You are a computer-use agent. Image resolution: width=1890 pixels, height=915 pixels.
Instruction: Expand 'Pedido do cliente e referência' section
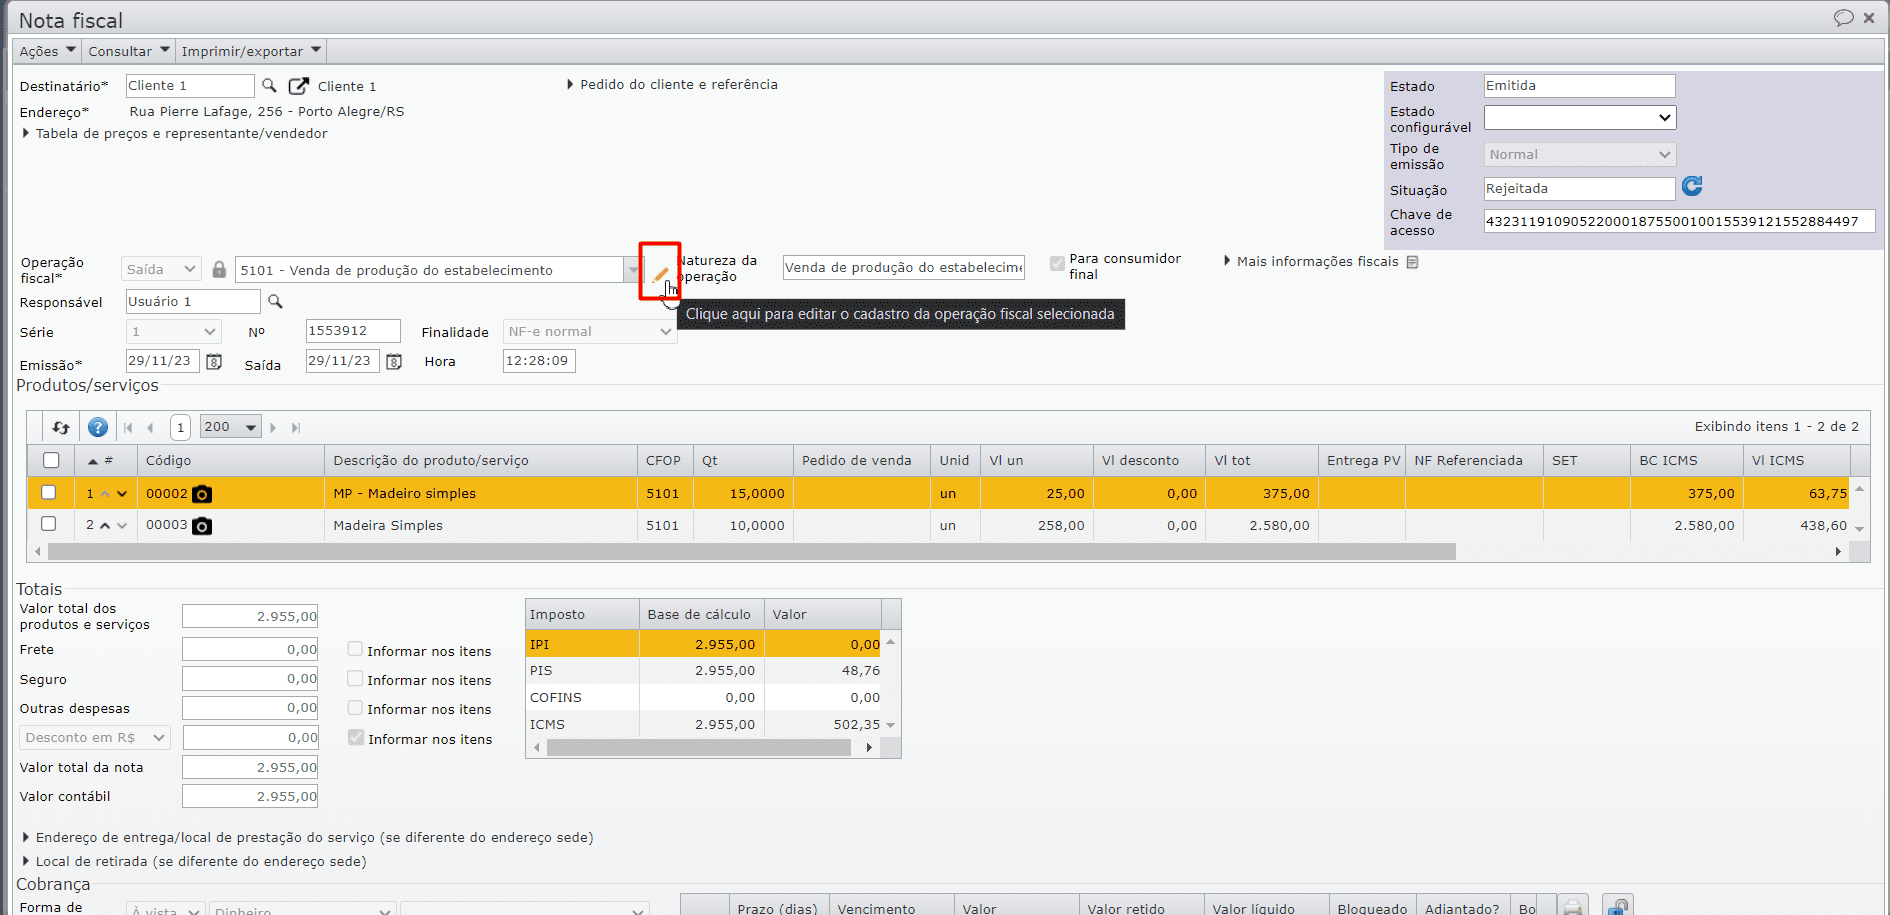tap(672, 85)
